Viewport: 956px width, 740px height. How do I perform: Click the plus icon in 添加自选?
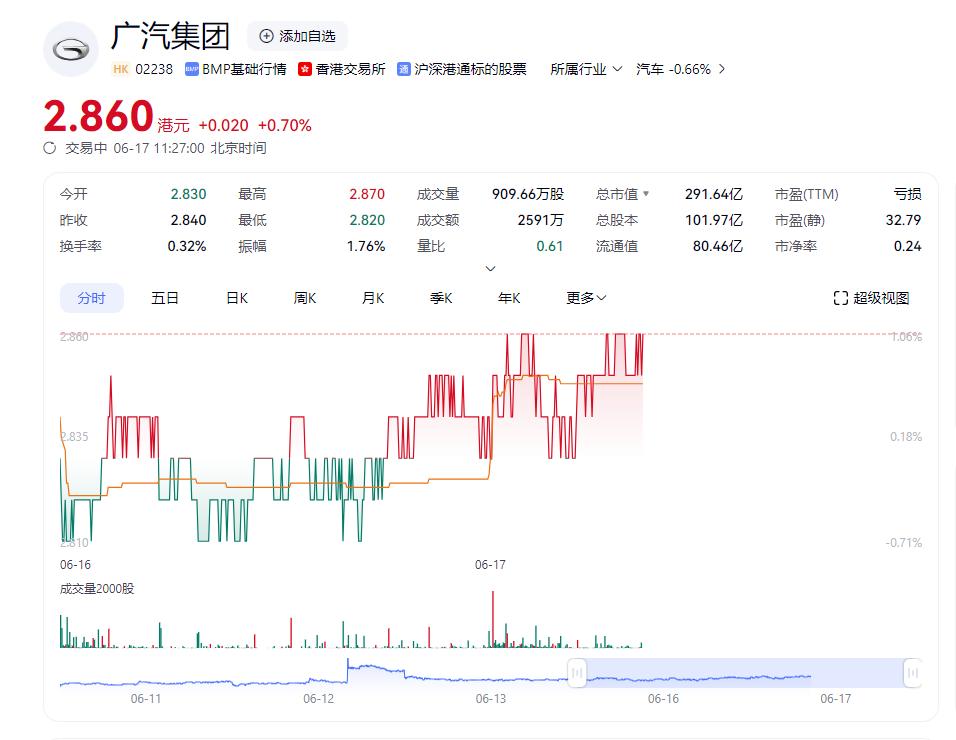pos(266,37)
